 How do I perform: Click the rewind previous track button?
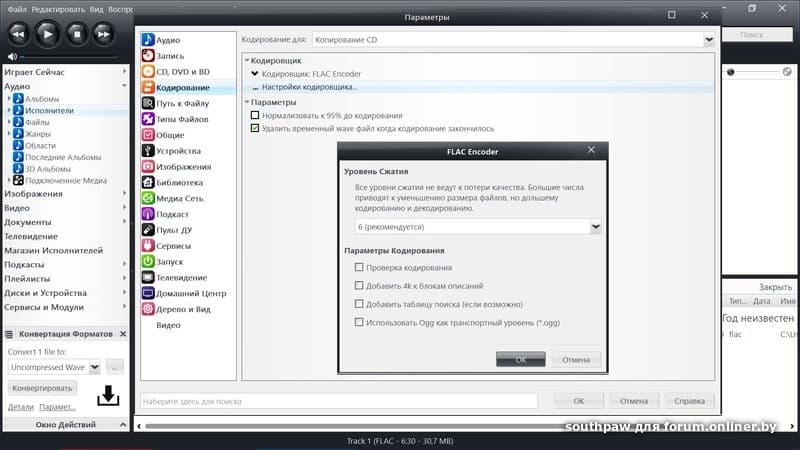18,34
